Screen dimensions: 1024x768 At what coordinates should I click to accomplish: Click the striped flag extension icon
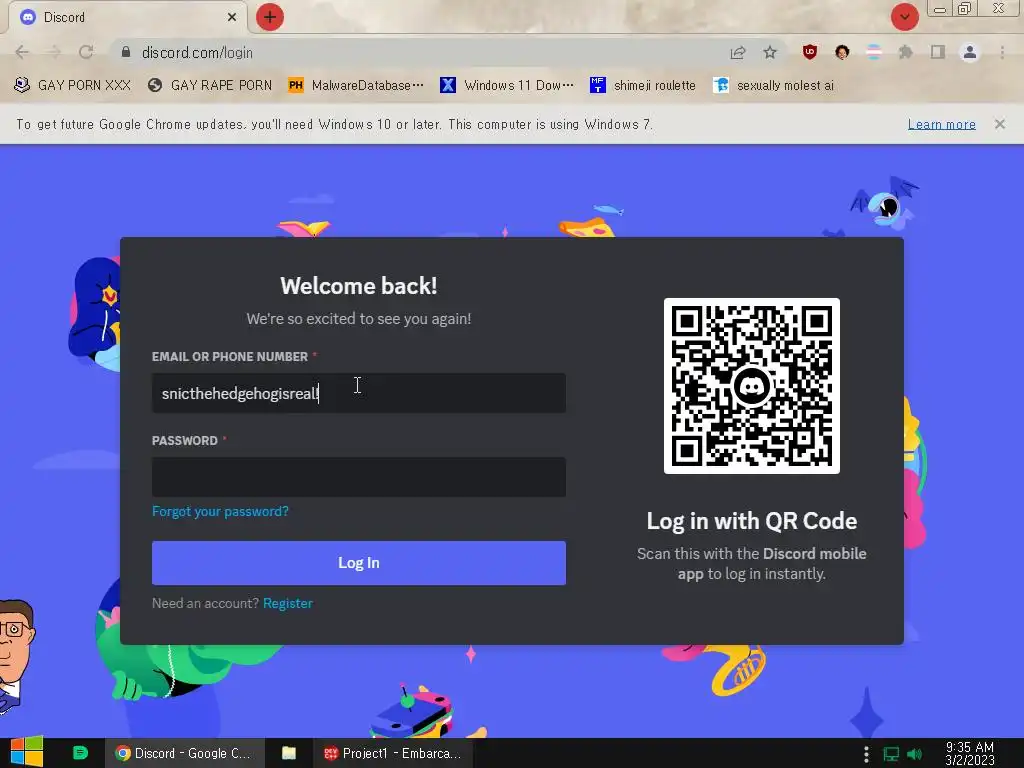tap(874, 52)
